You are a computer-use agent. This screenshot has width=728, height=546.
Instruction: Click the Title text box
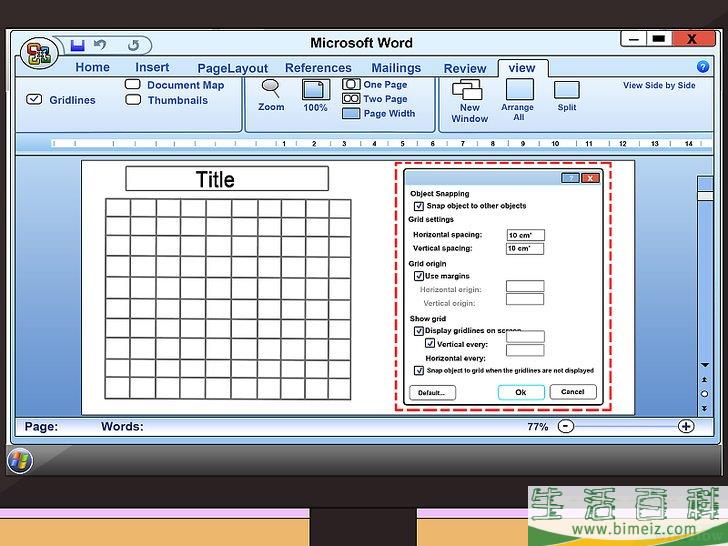(227, 179)
